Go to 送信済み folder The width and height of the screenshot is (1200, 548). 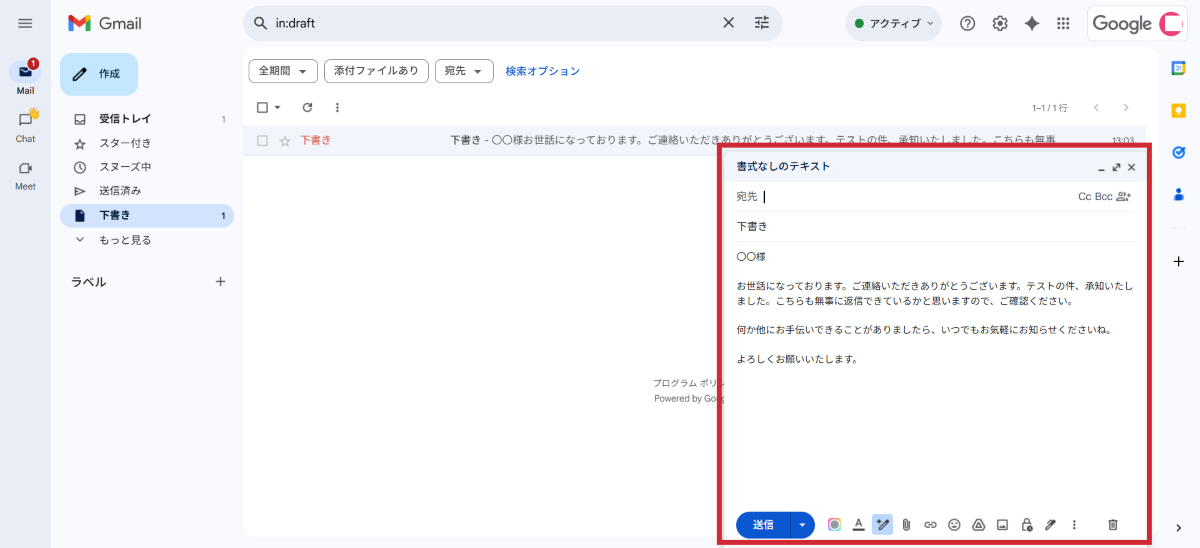click(120, 191)
